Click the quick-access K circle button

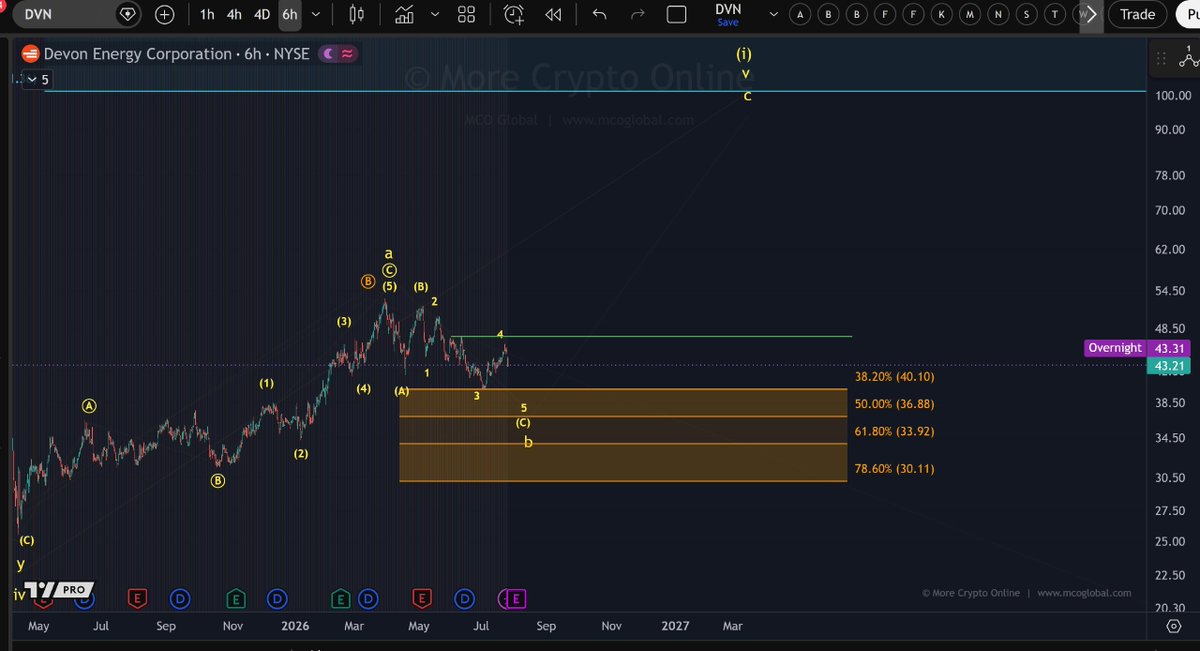pos(941,14)
